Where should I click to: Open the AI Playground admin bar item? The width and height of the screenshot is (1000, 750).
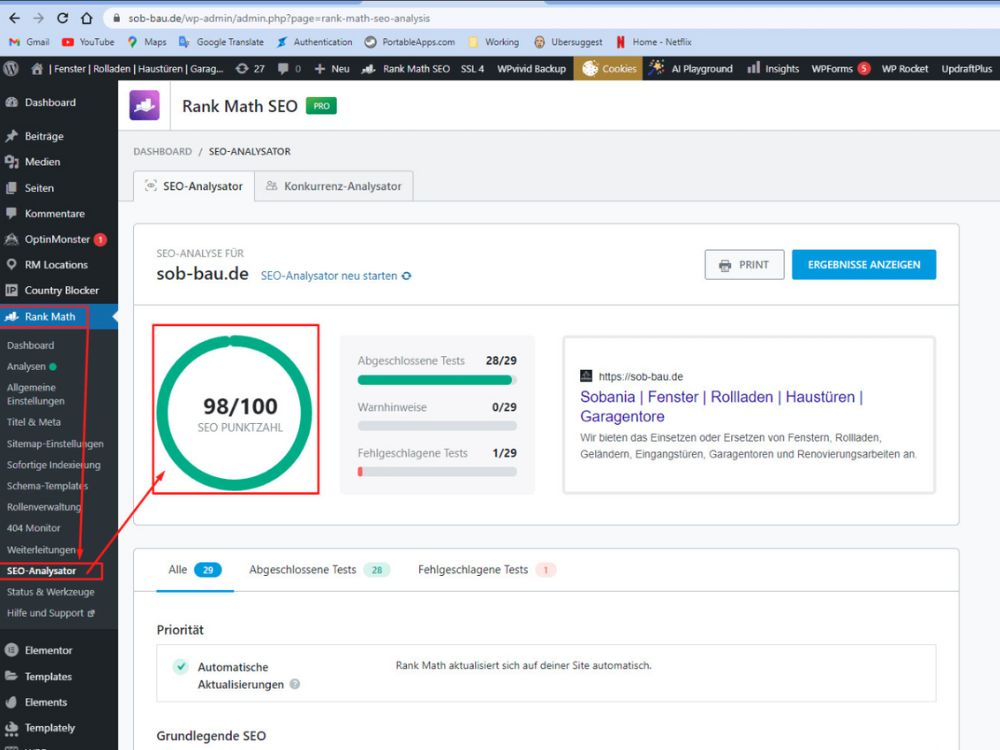coord(691,68)
